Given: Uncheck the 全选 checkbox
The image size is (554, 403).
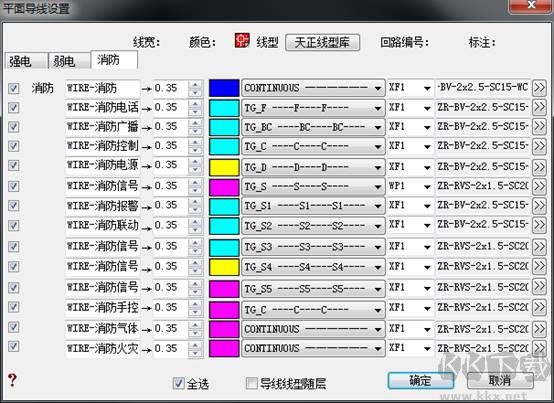Looking at the screenshot, I should point(178,383).
